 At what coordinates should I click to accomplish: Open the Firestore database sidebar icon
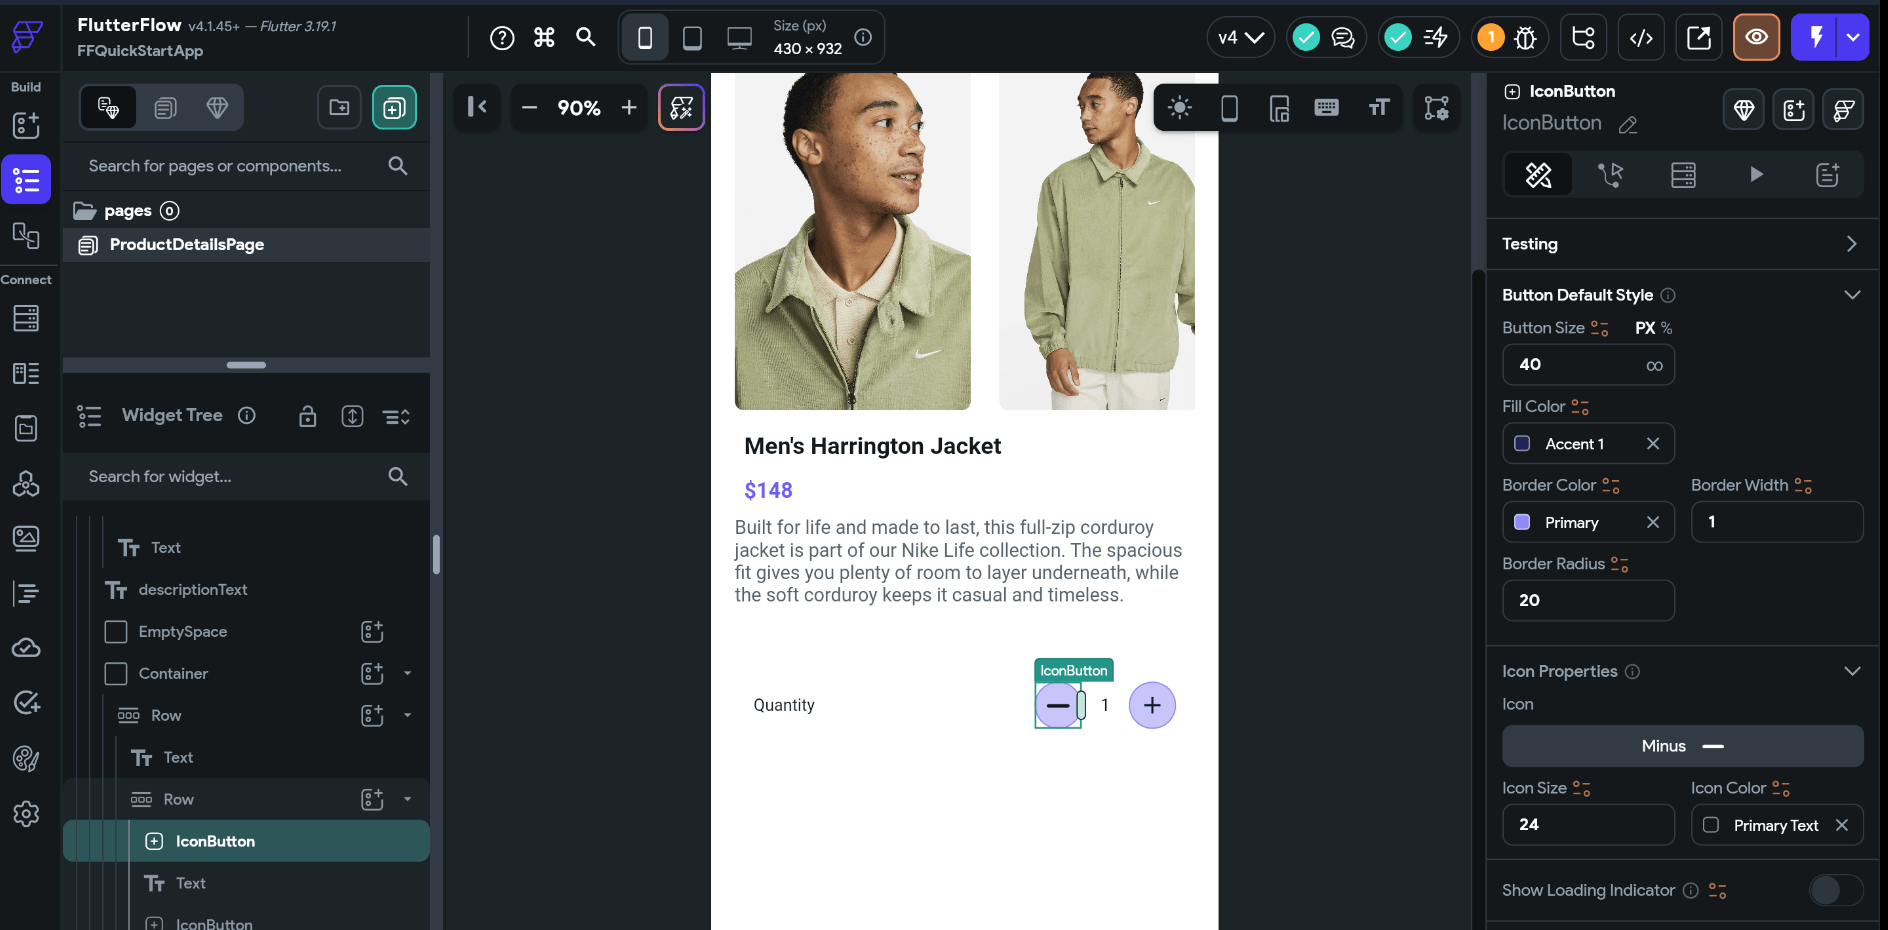[26, 318]
